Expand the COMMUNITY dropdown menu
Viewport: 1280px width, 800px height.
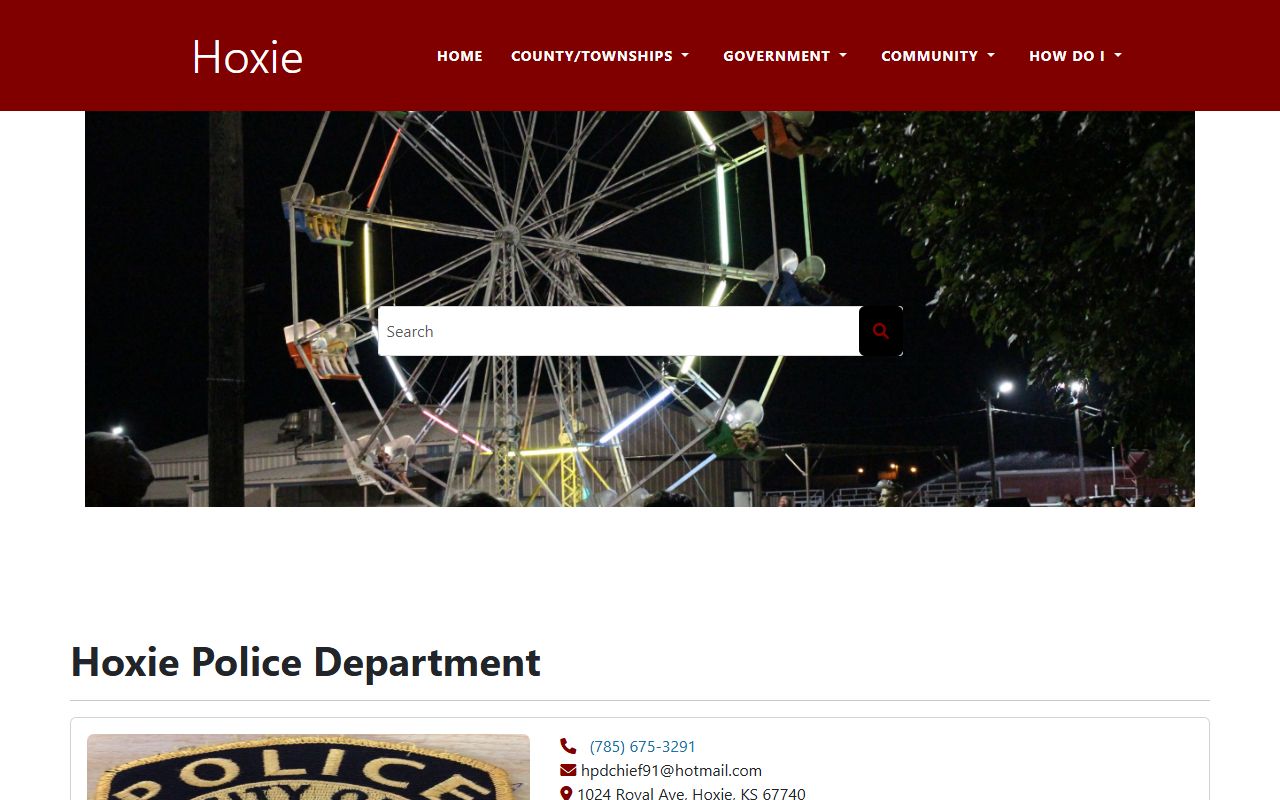coord(938,56)
